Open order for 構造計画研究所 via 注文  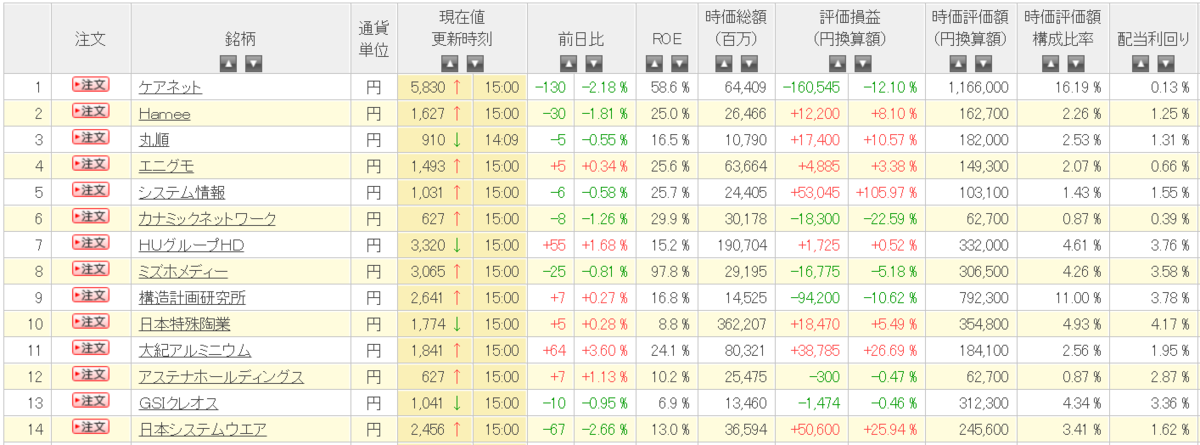click(90, 295)
